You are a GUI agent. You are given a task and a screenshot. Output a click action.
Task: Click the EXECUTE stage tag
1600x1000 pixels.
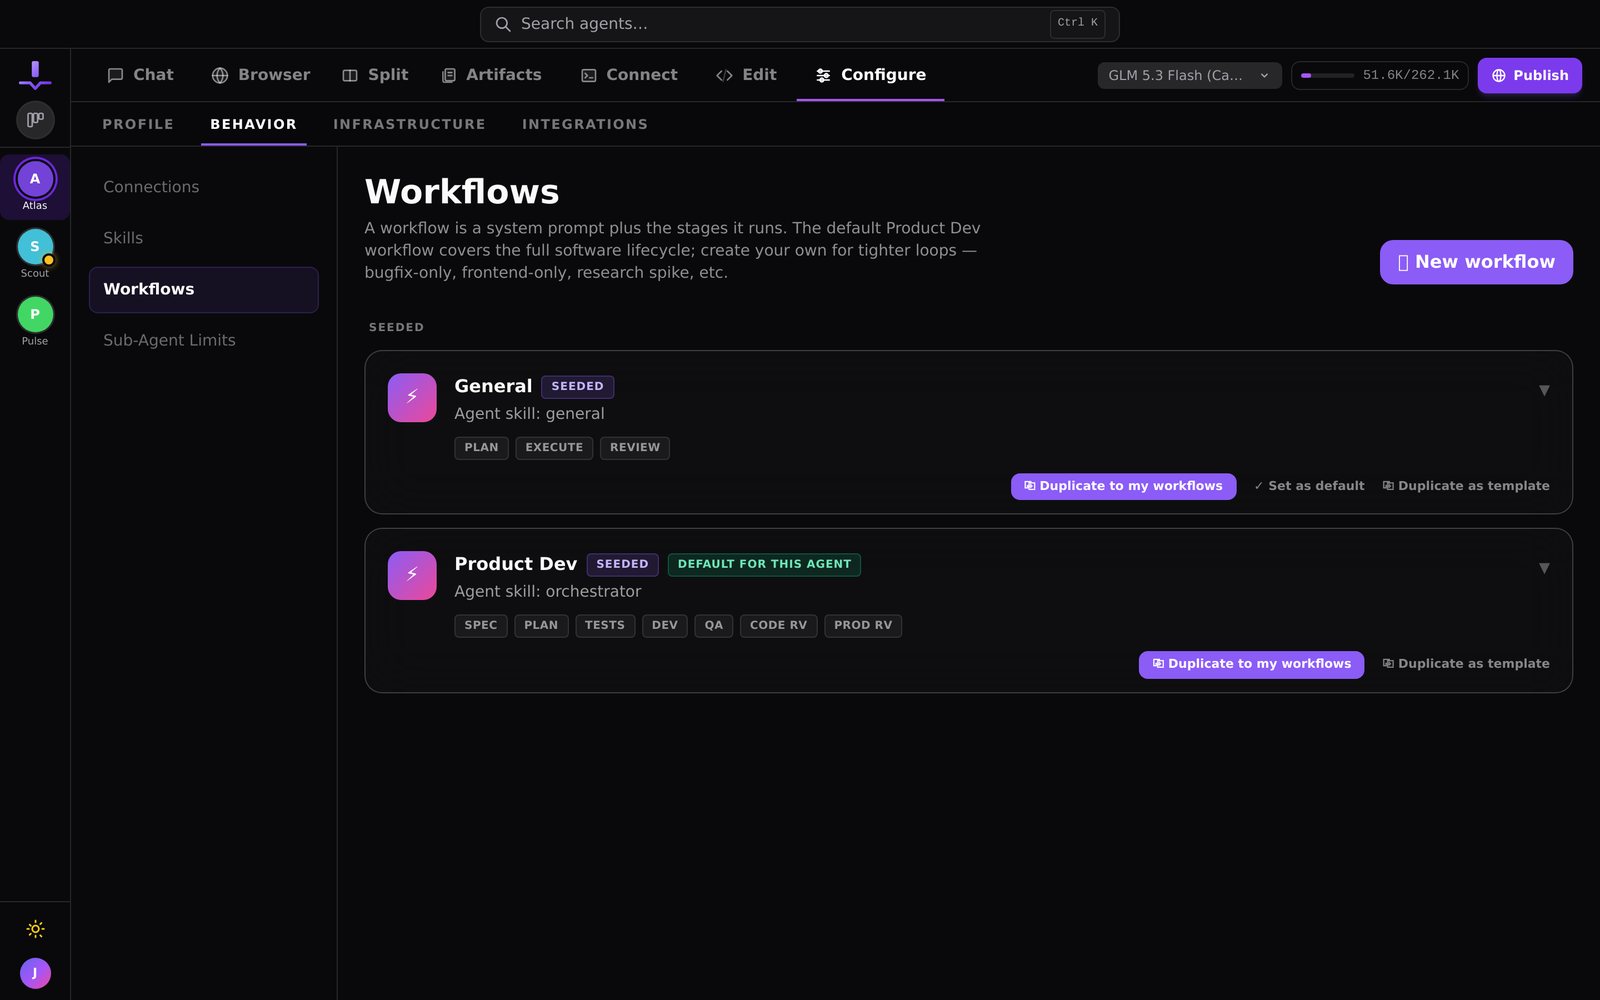pyautogui.click(x=554, y=448)
